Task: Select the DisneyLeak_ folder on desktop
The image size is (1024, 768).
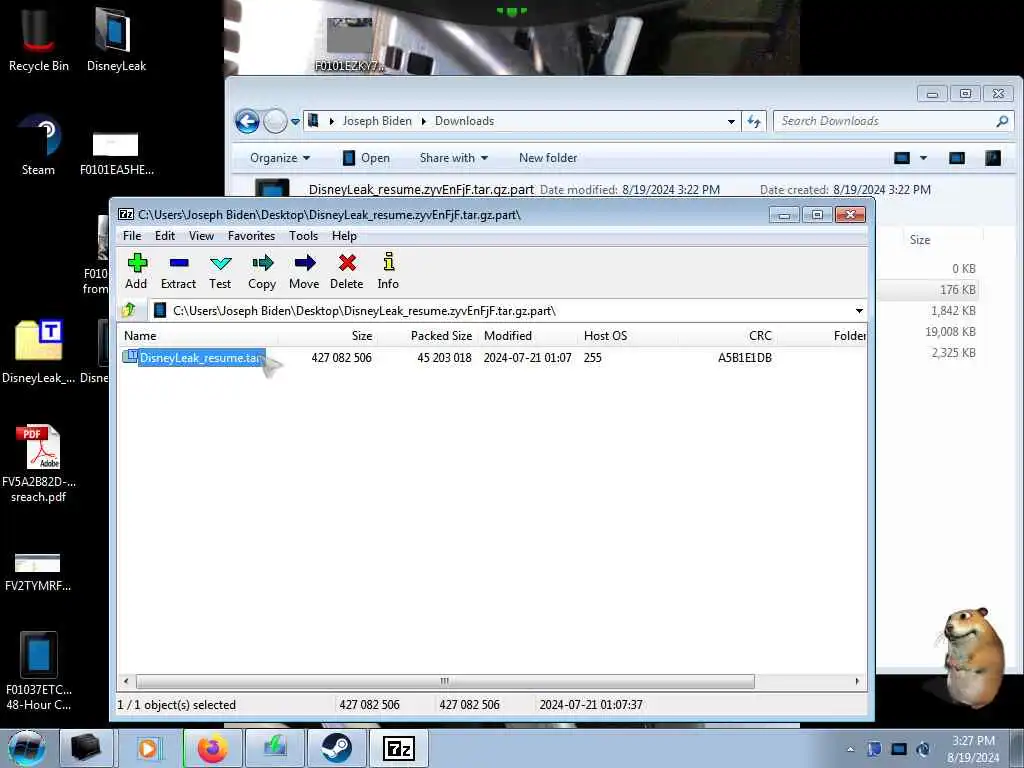Action: tap(39, 351)
